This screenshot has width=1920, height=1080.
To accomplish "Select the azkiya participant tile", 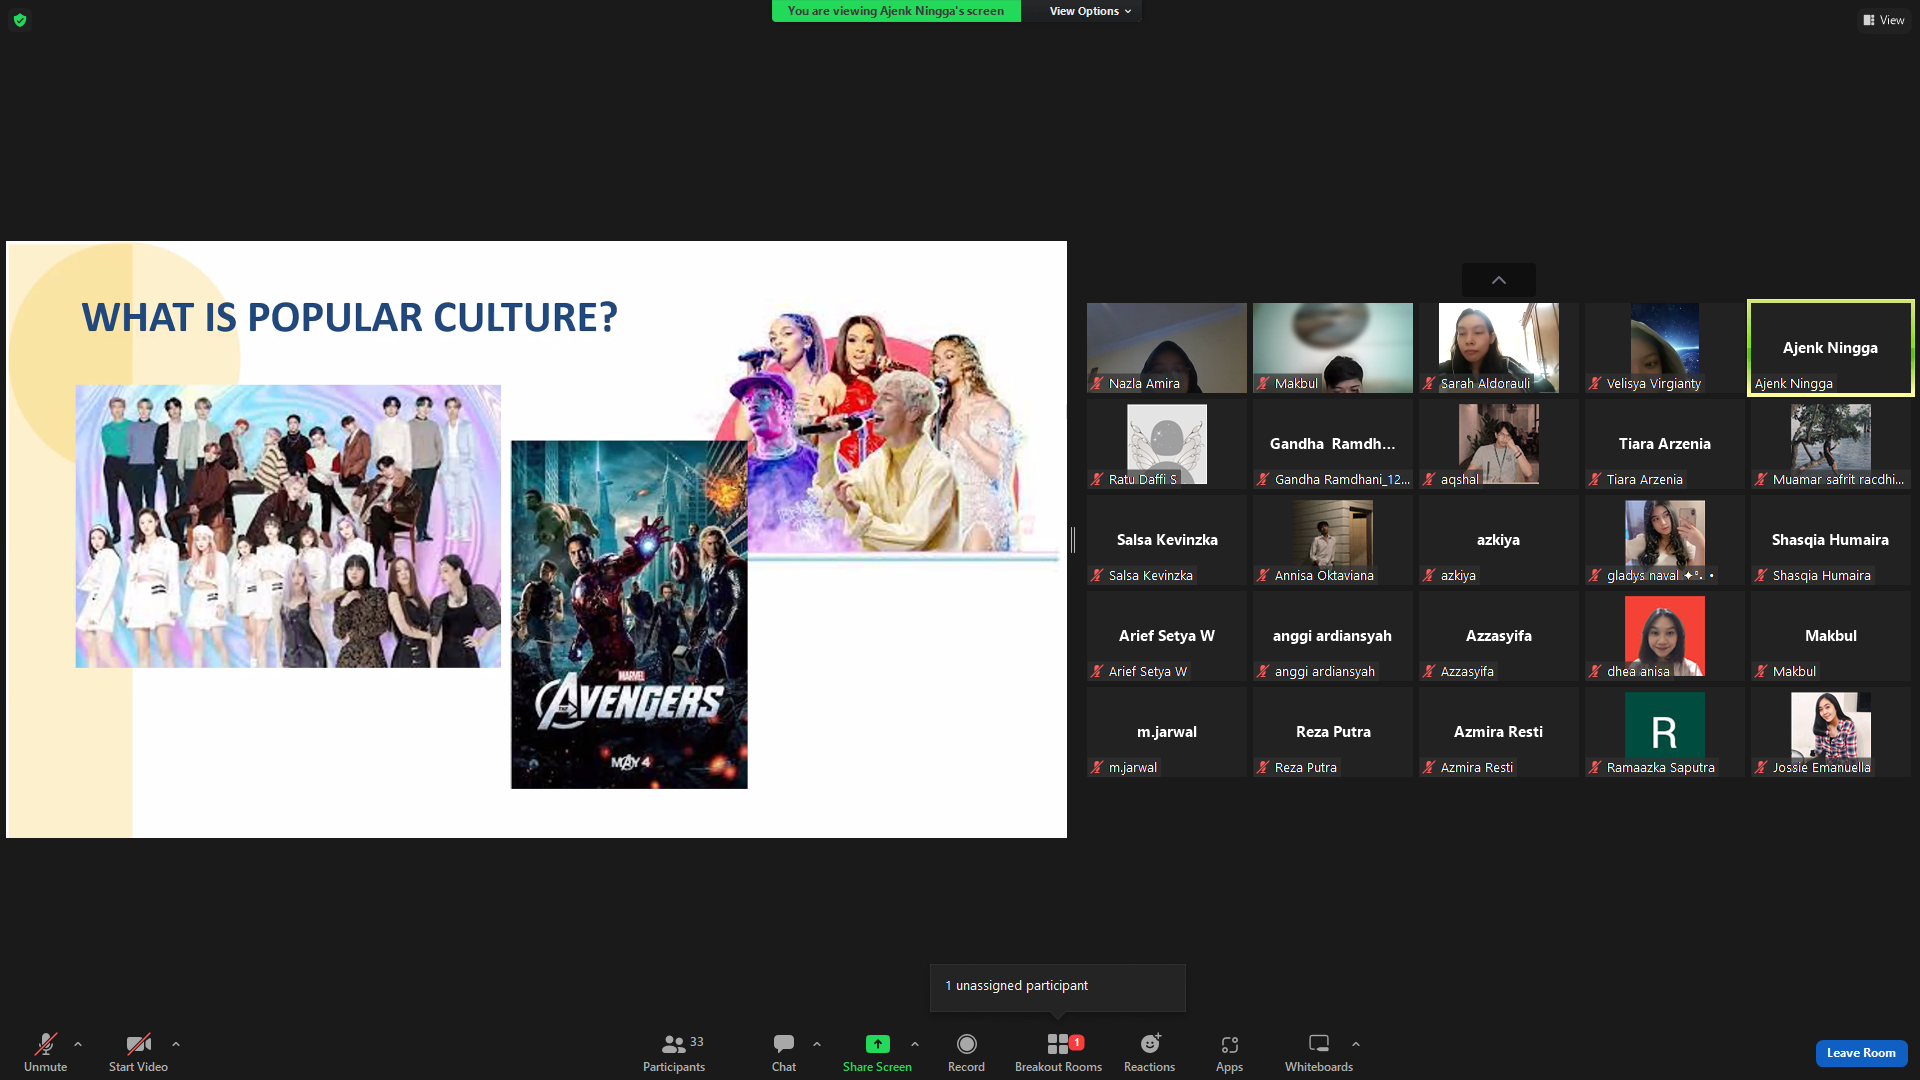I will click(x=1499, y=540).
